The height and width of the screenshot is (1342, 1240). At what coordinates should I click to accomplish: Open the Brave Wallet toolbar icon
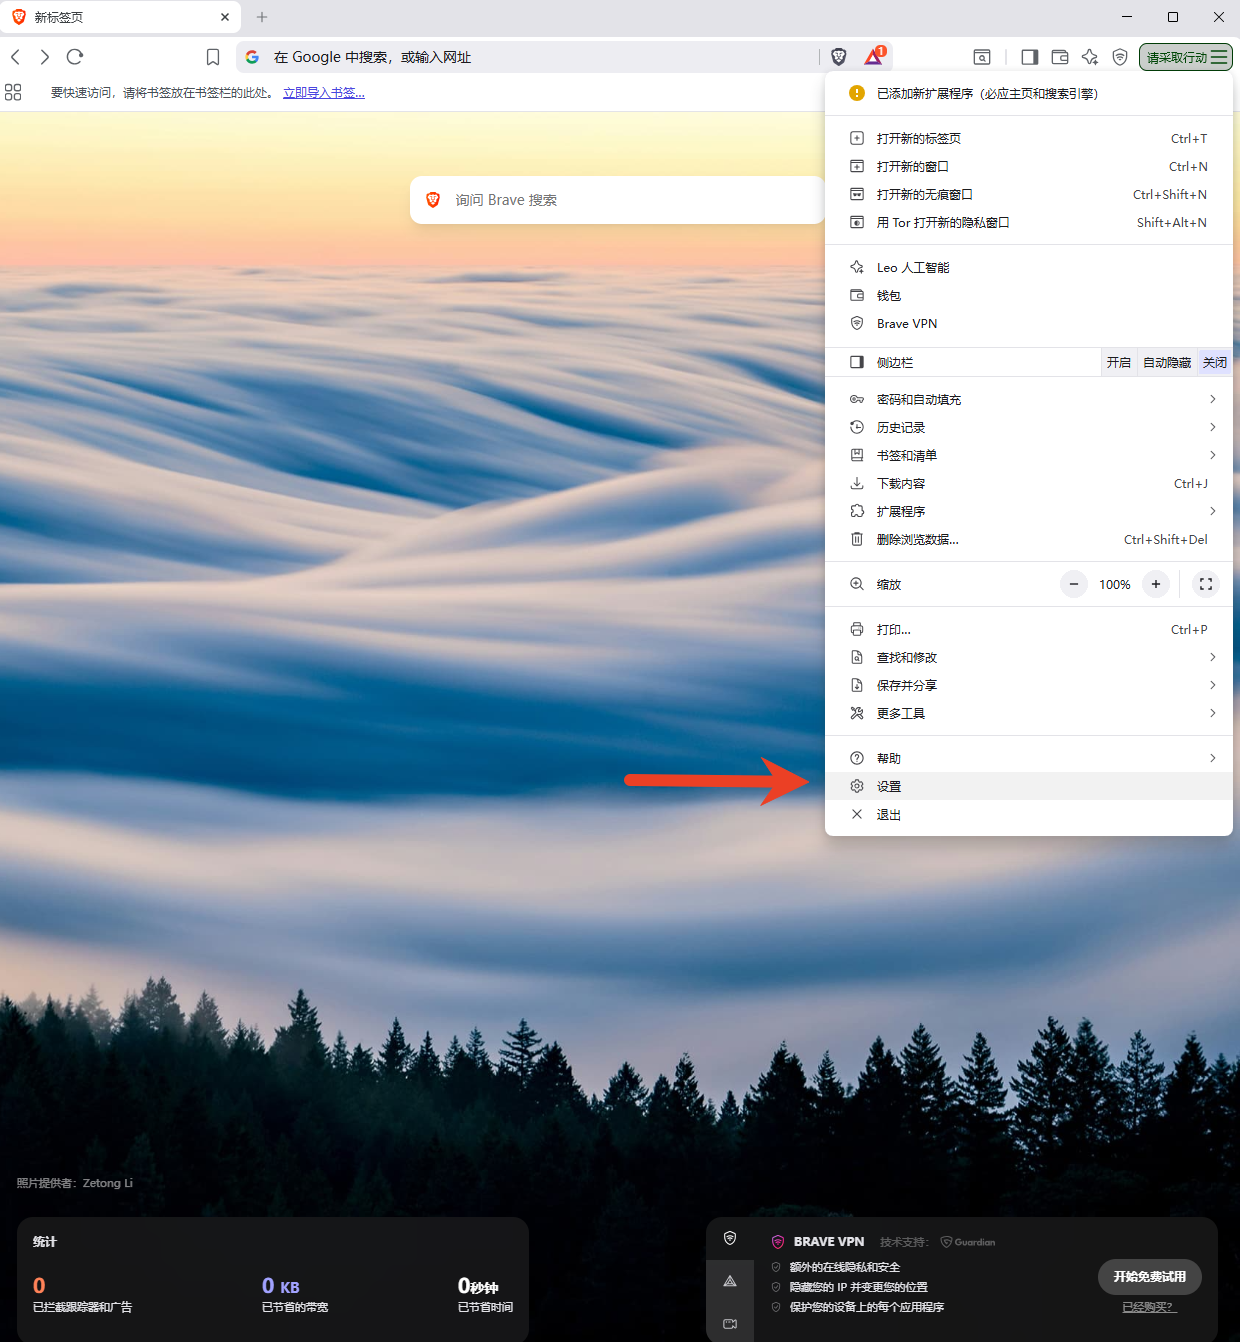tap(1060, 57)
